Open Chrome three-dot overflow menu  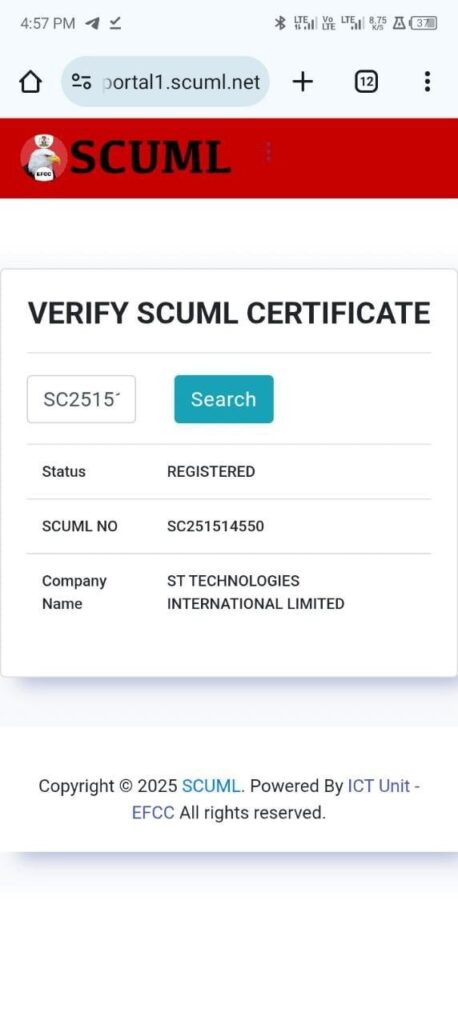pos(427,82)
